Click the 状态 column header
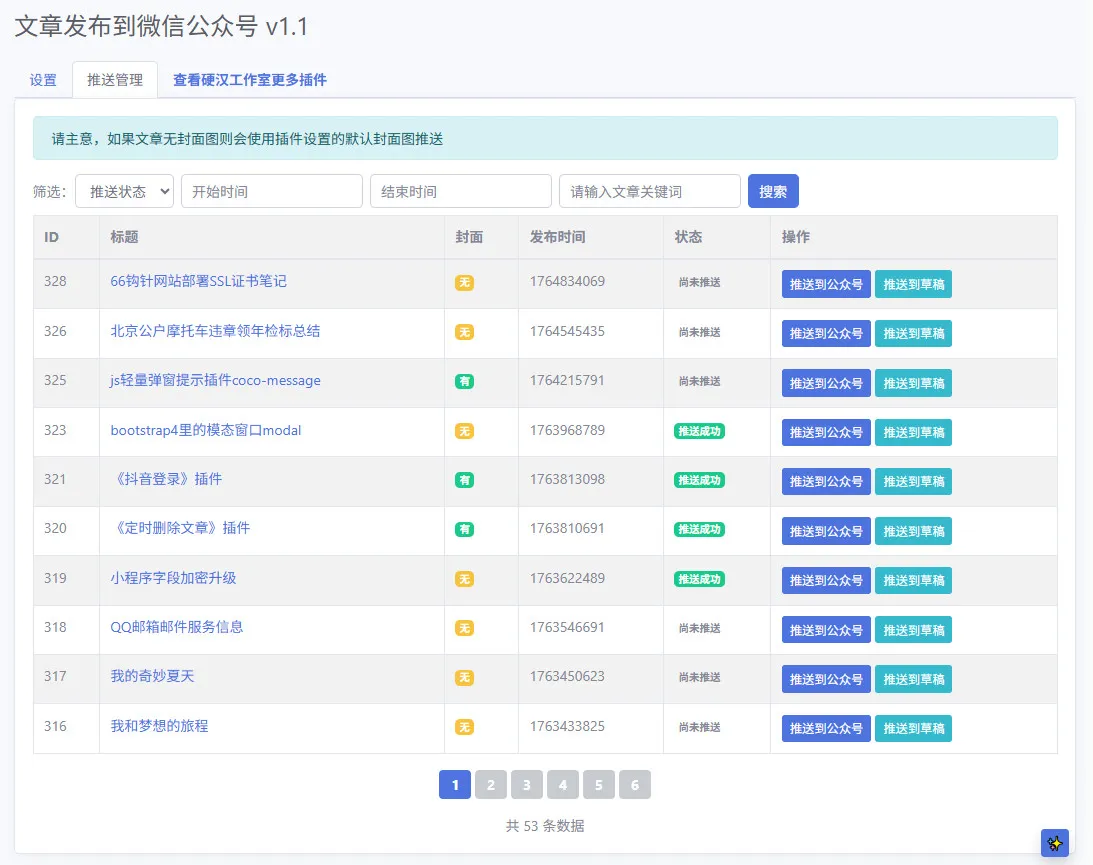 point(688,237)
